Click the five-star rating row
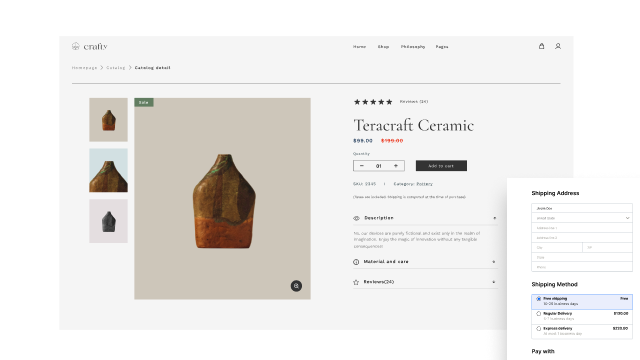Viewport: 640px width, 360px height. click(x=373, y=102)
